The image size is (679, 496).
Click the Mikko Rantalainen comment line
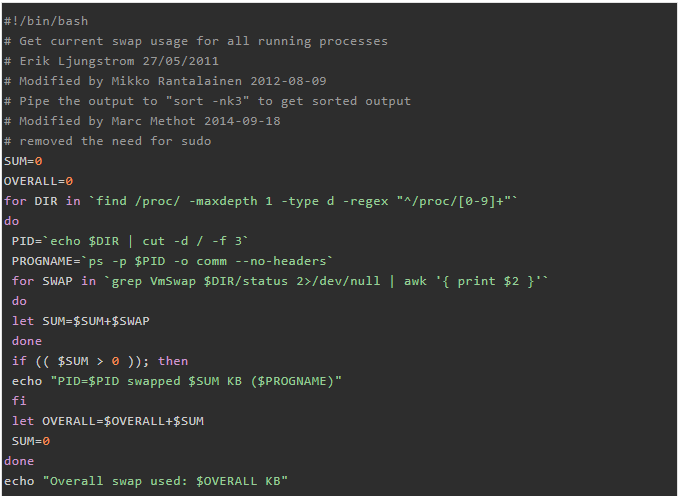[165, 81]
